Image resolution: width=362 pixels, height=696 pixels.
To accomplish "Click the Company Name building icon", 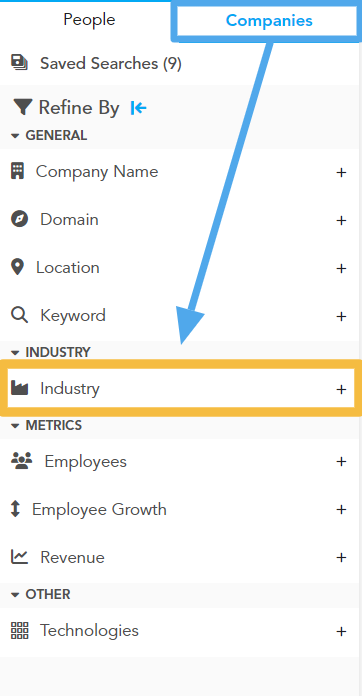I will 17,171.
